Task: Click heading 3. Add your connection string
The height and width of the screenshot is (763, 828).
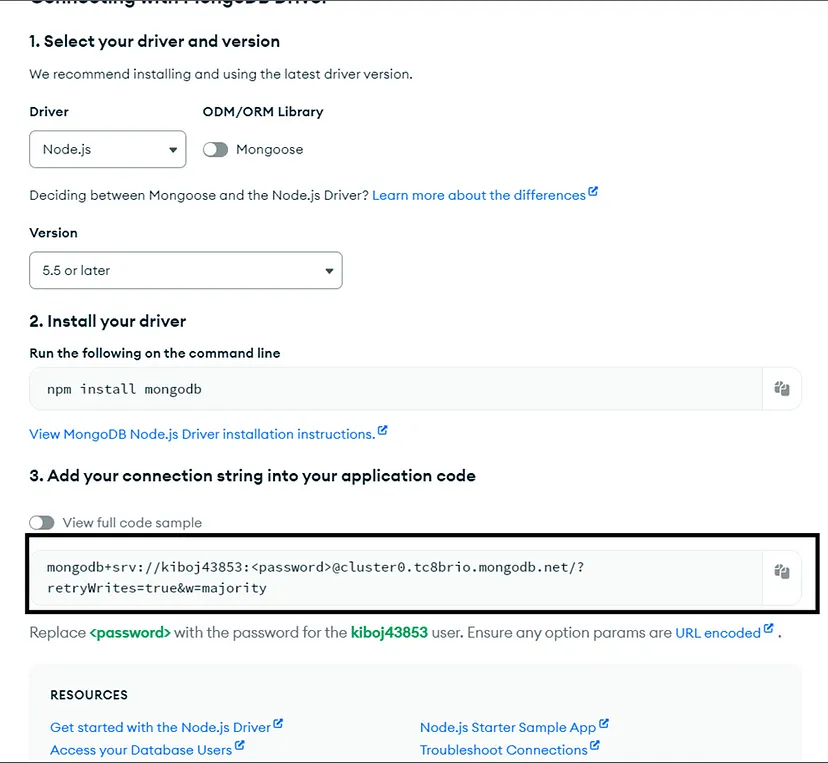Action: (252, 476)
